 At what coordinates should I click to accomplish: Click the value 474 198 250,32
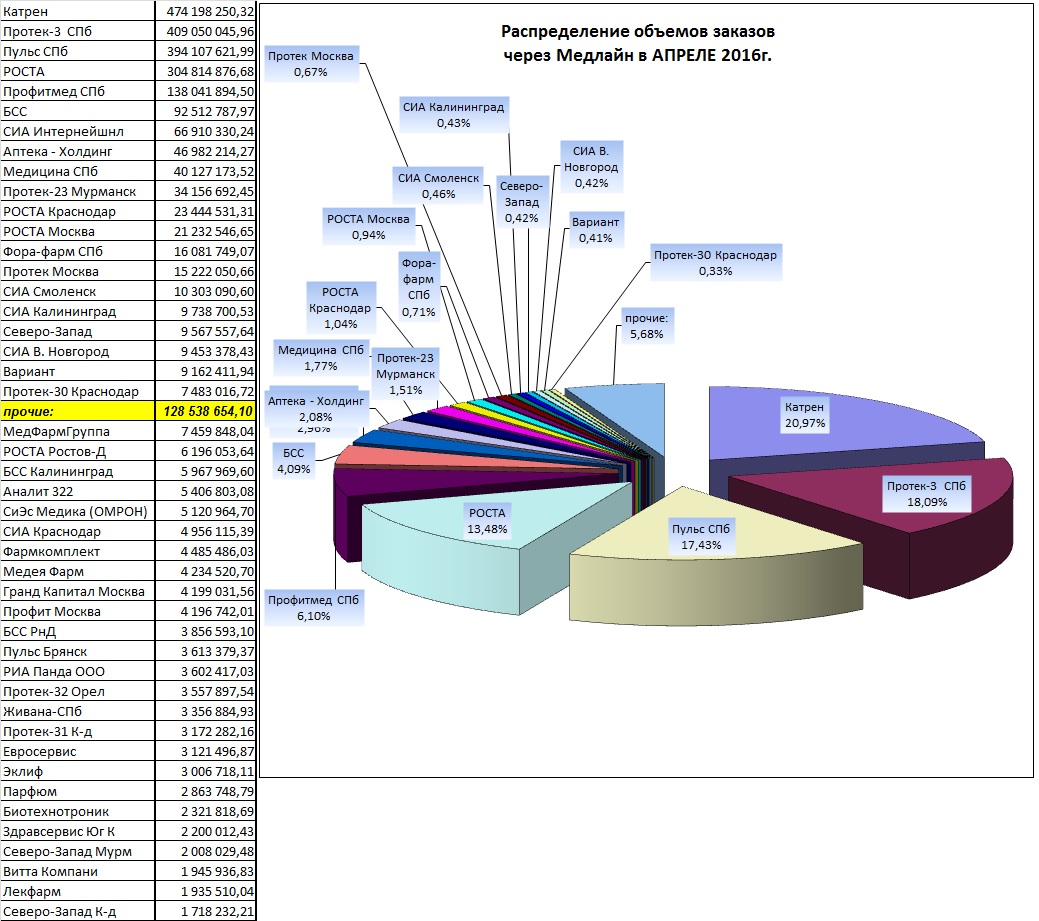(x=205, y=11)
